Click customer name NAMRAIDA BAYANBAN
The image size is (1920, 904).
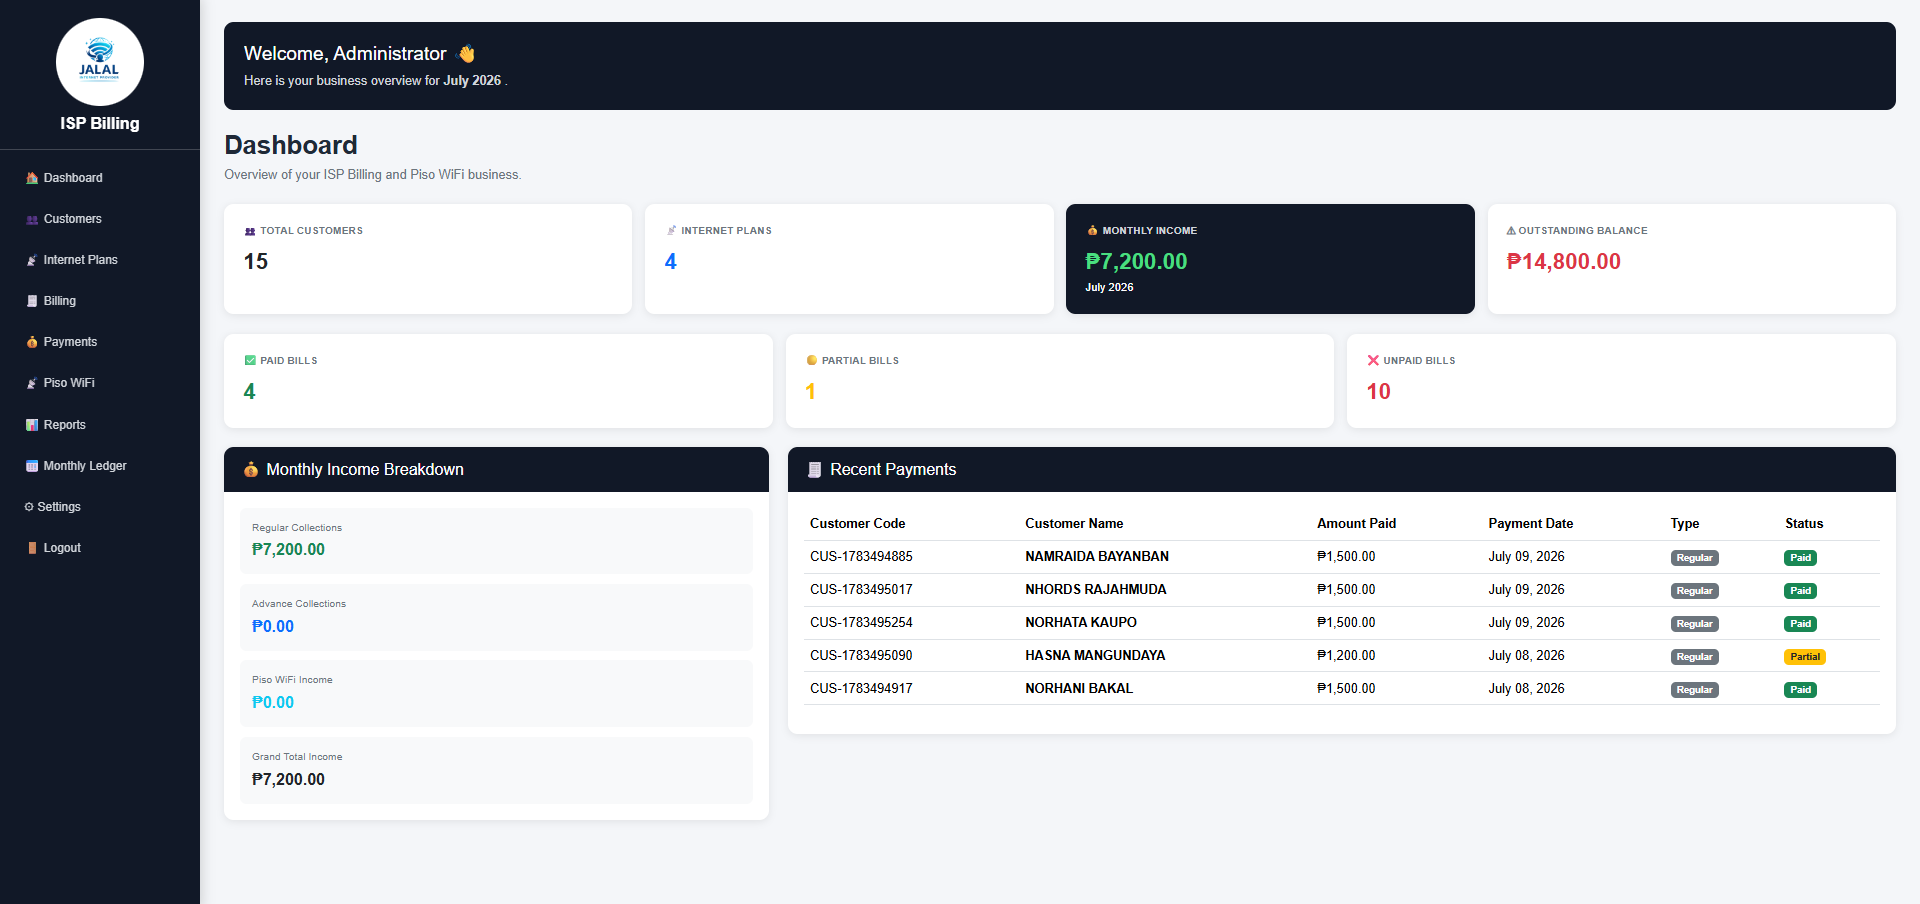point(1097,557)
